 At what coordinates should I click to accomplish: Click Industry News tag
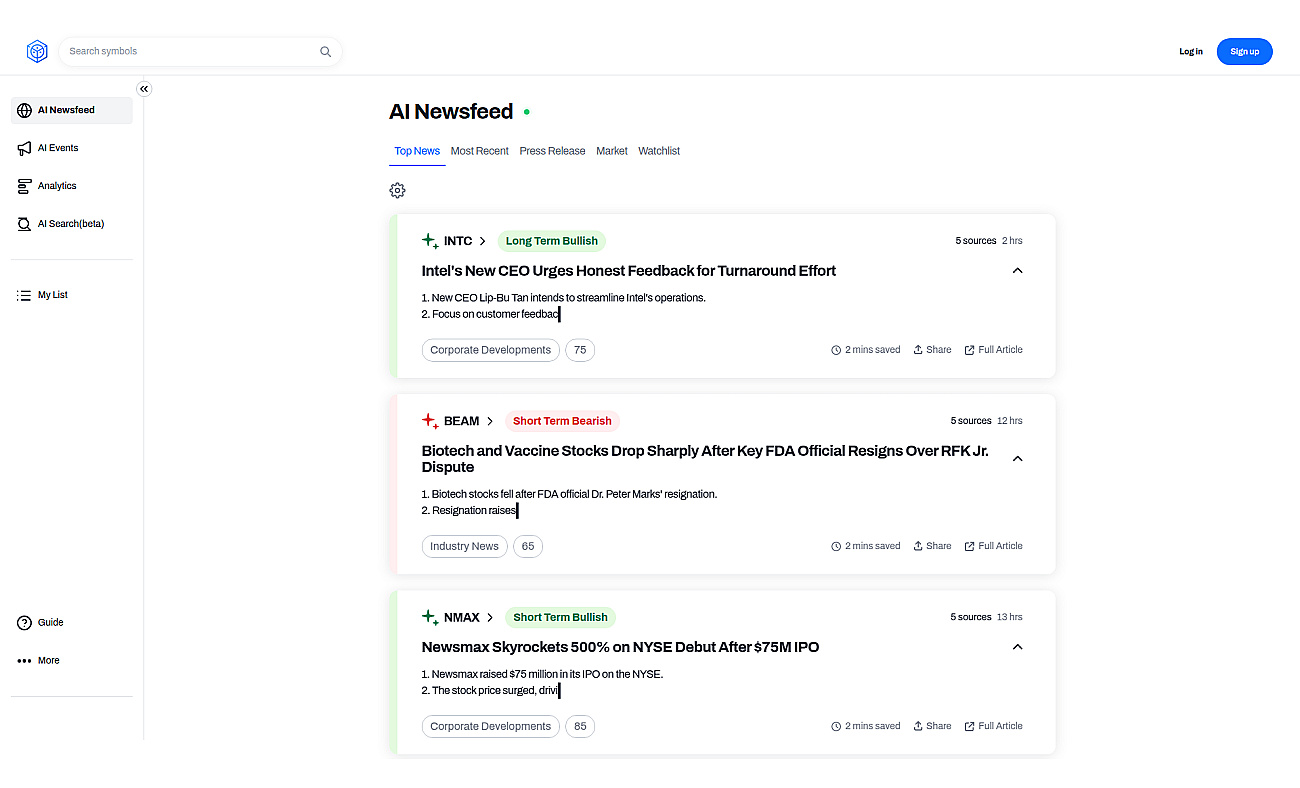click(x=464, y=546)
